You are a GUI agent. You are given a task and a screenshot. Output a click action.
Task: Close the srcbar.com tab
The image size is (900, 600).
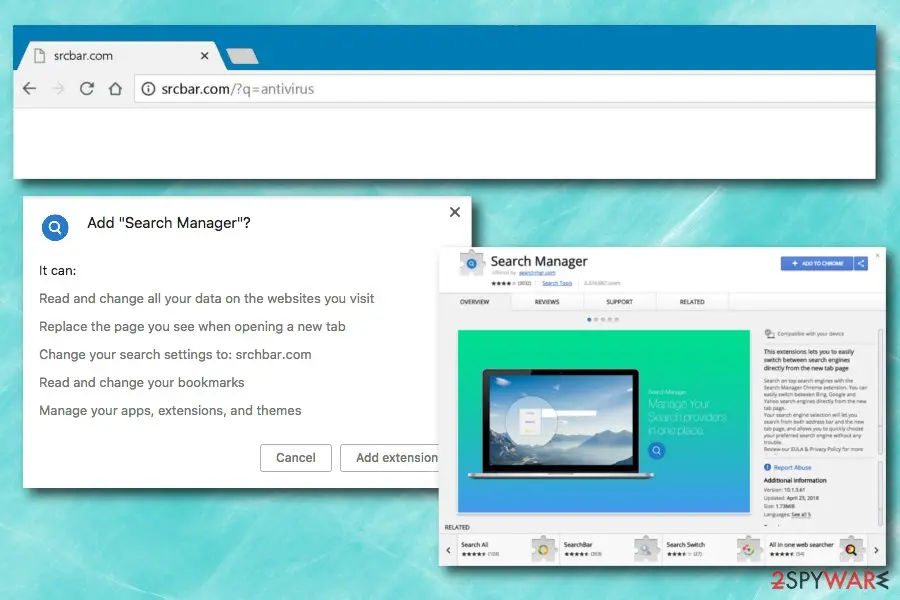[204, 56]
